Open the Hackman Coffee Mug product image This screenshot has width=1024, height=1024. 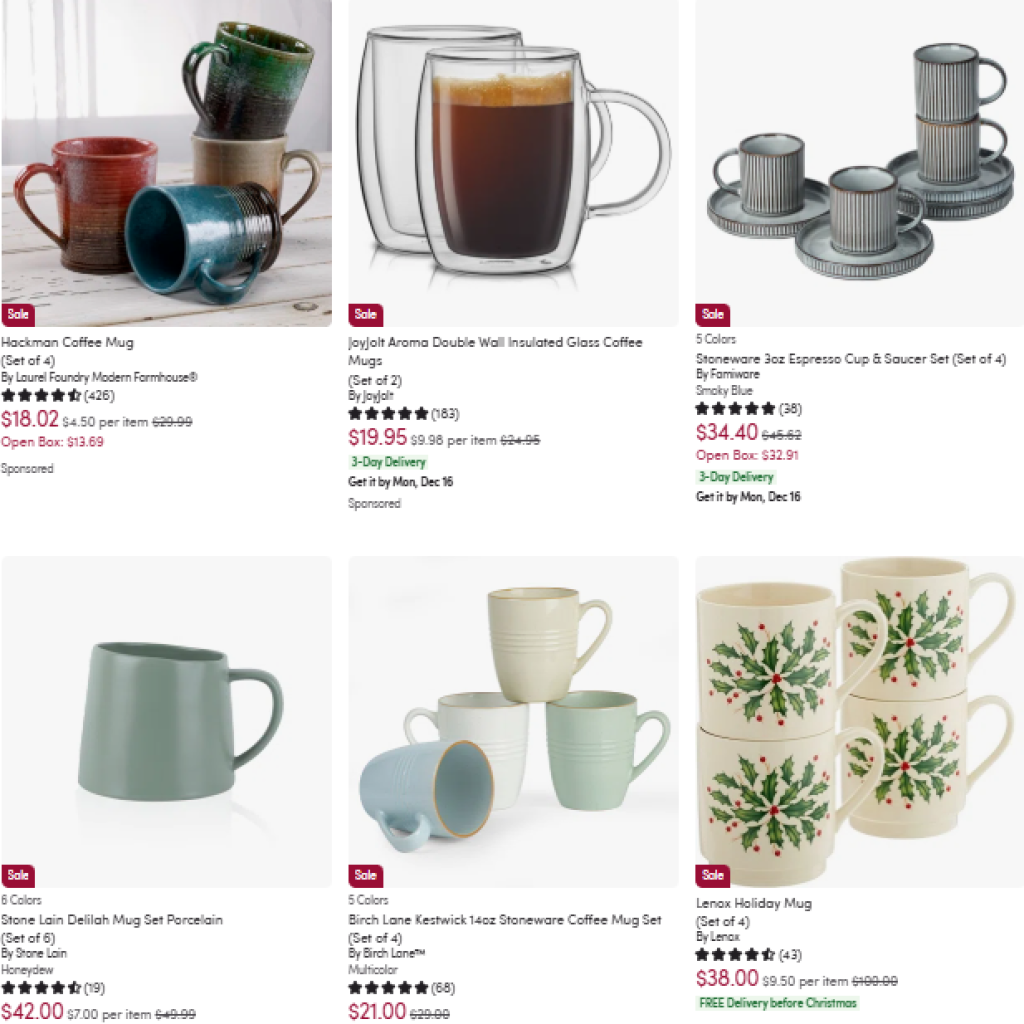click(167, 163)
